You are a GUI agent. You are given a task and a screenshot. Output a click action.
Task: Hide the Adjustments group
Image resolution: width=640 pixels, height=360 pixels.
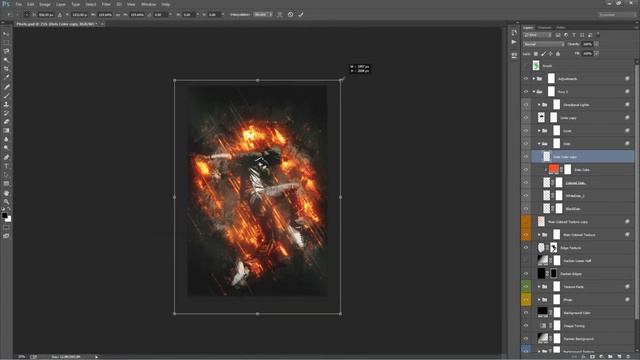[526, 78]
